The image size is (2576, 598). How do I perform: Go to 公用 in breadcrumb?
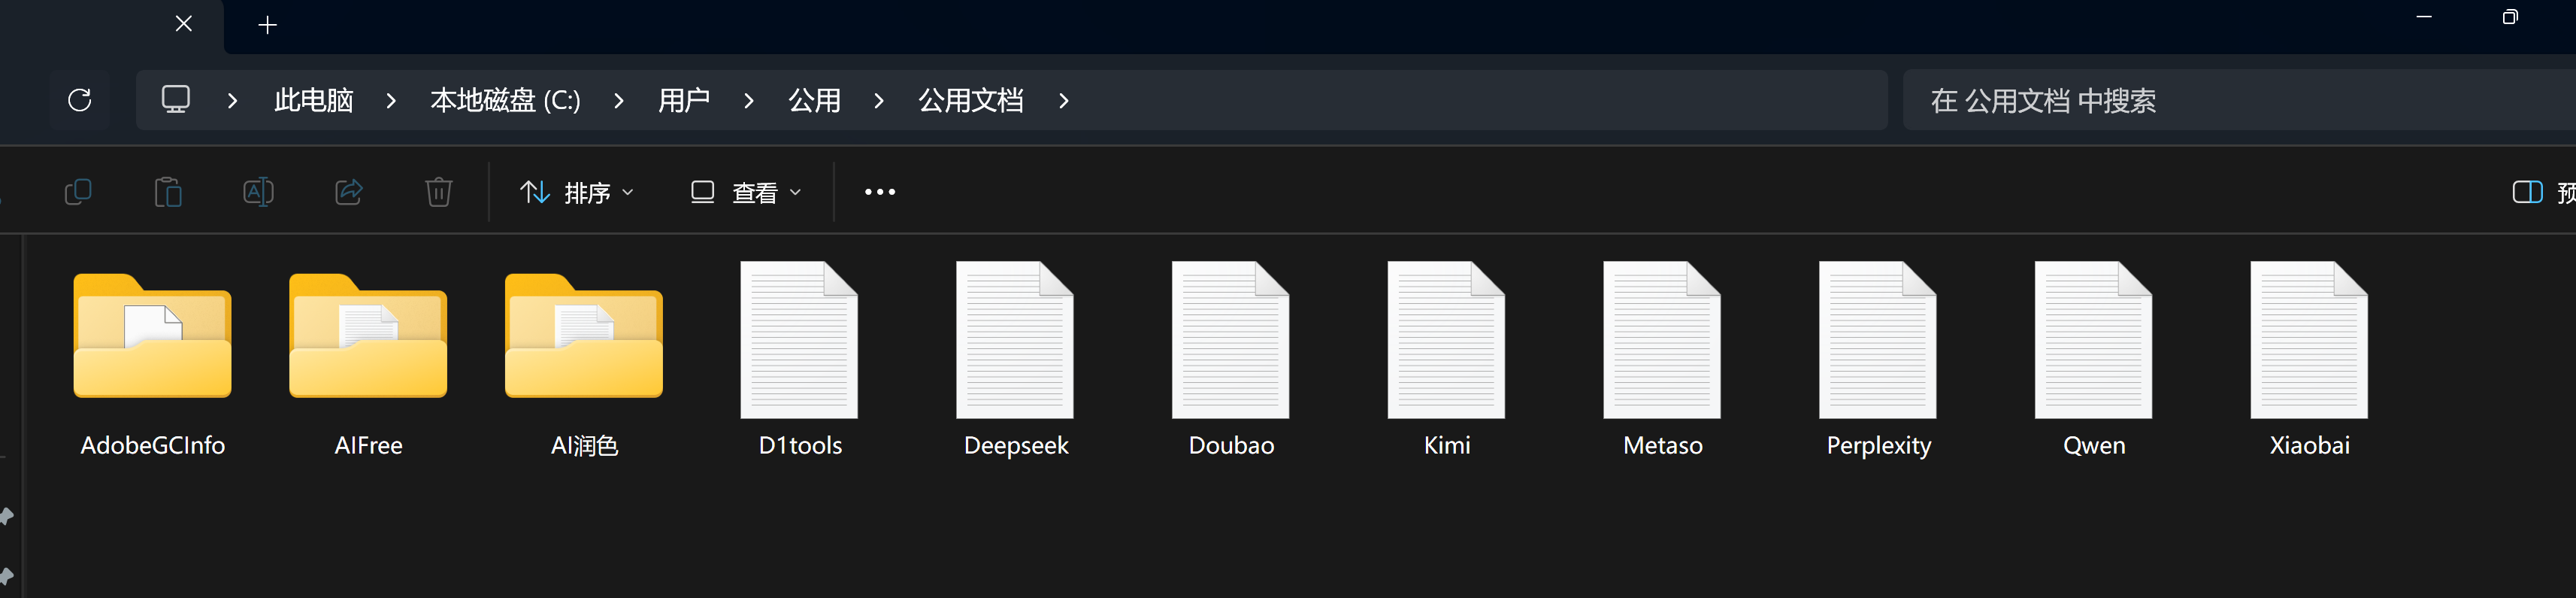coord(814,100)
